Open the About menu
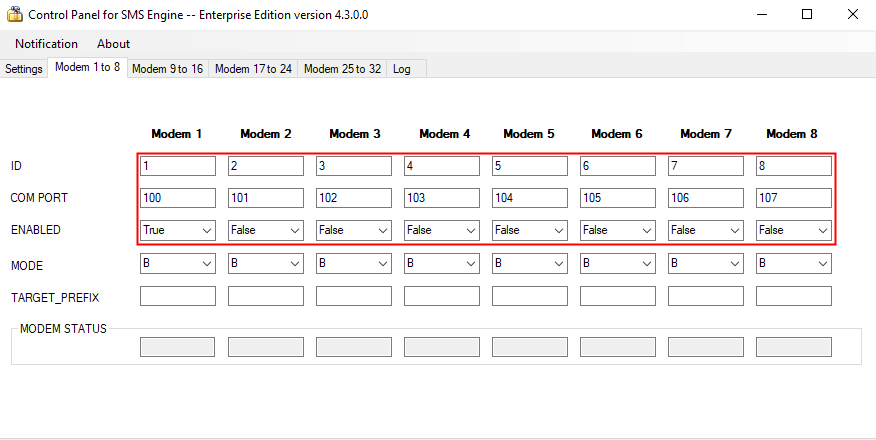The height and width of the screenshot is (440, 876). [113, 44]
